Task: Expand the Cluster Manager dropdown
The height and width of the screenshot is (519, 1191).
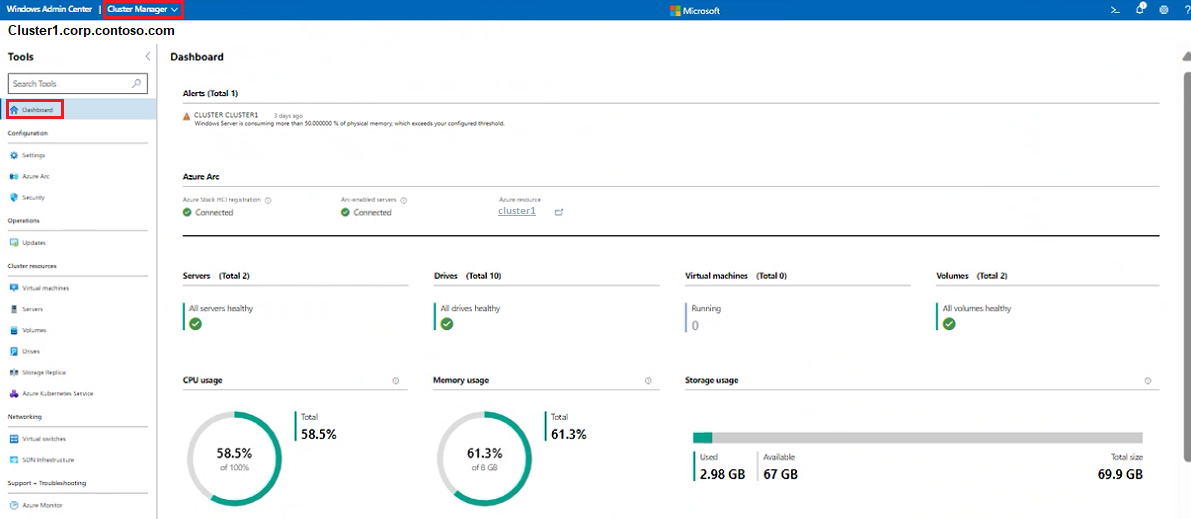Action: pyautogui.click(x=143, y=10)
